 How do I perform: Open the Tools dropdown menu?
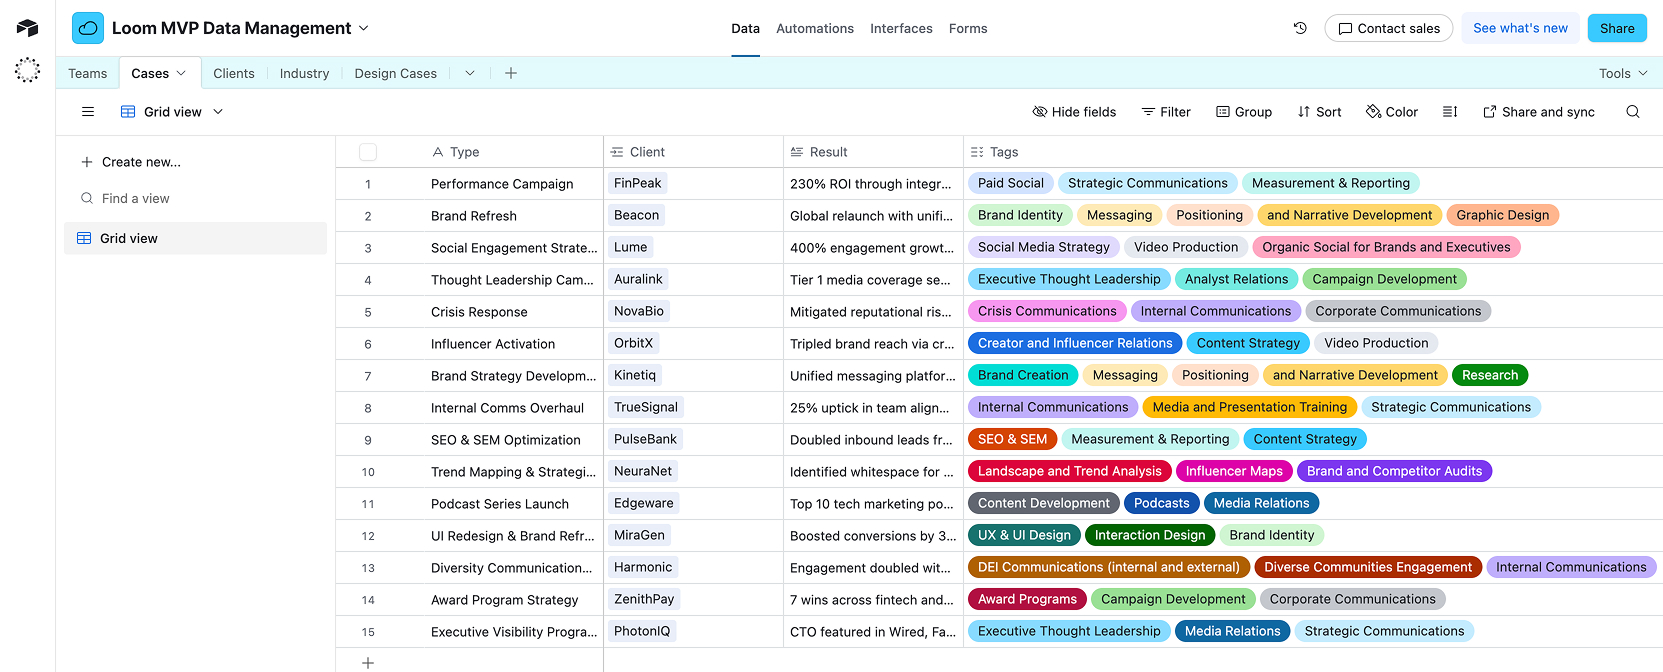point(1622,73)
